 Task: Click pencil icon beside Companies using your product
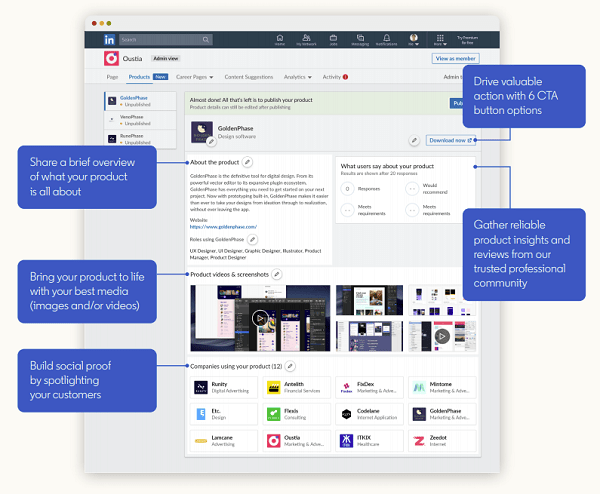[x=290, y=367]
